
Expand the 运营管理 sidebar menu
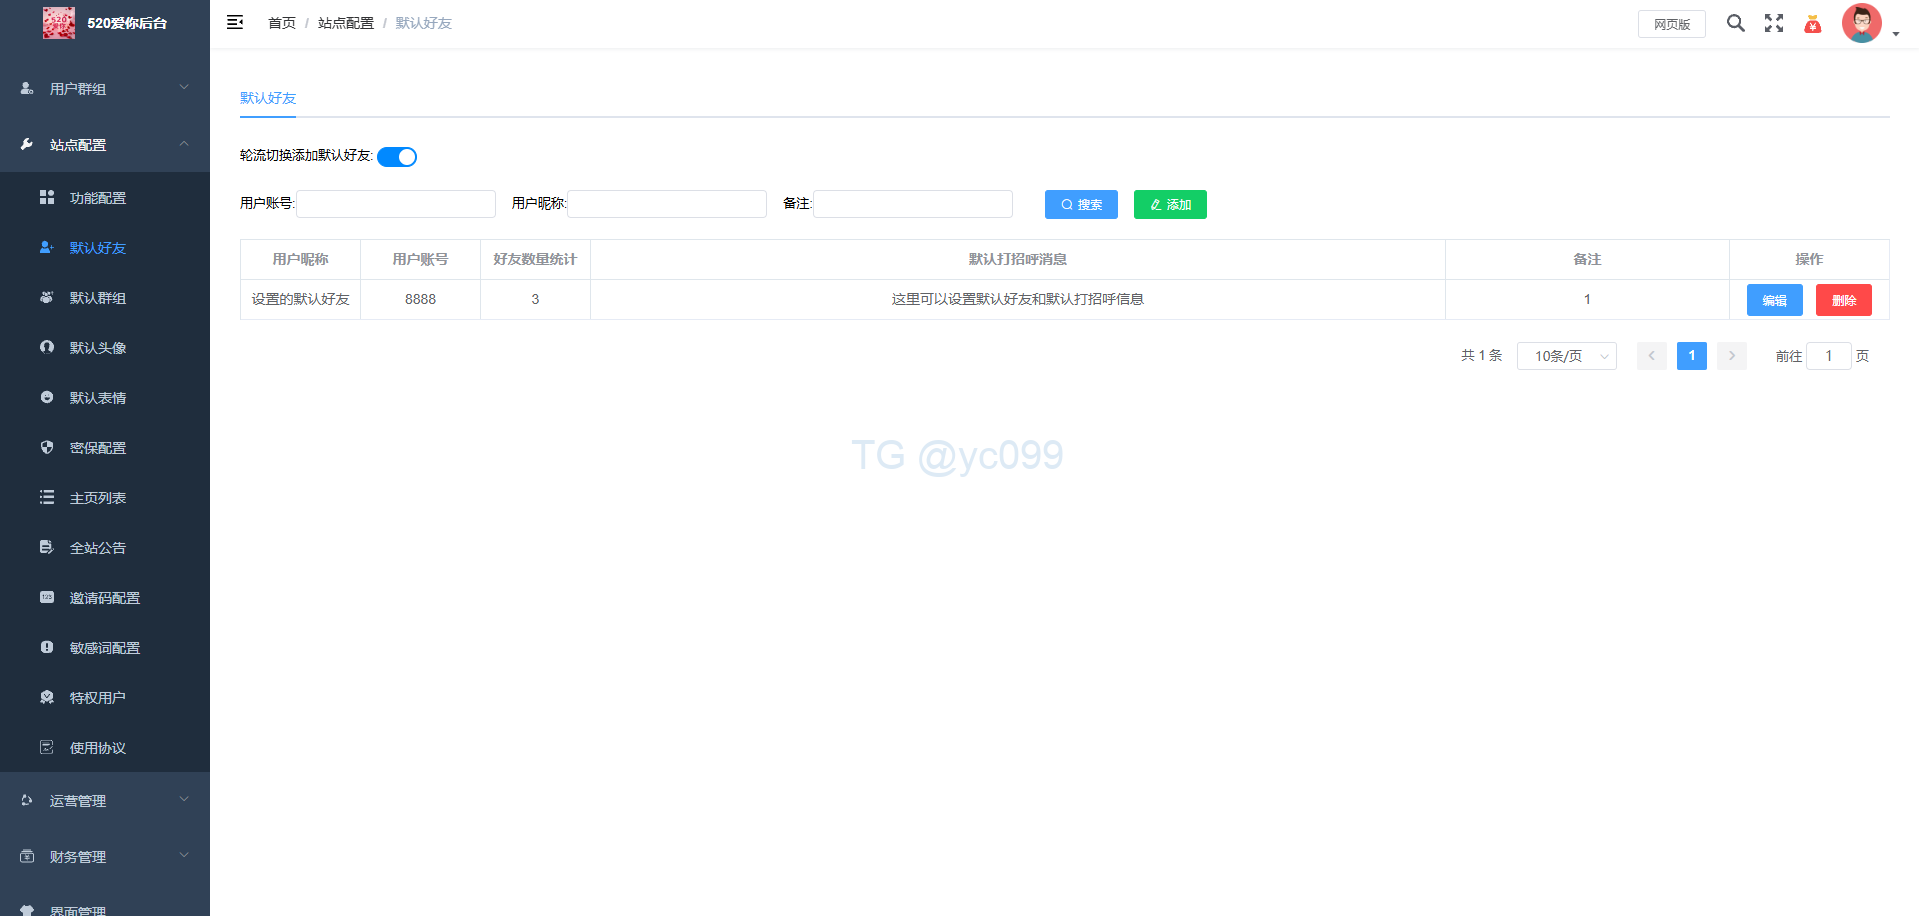tap(105, 801)
